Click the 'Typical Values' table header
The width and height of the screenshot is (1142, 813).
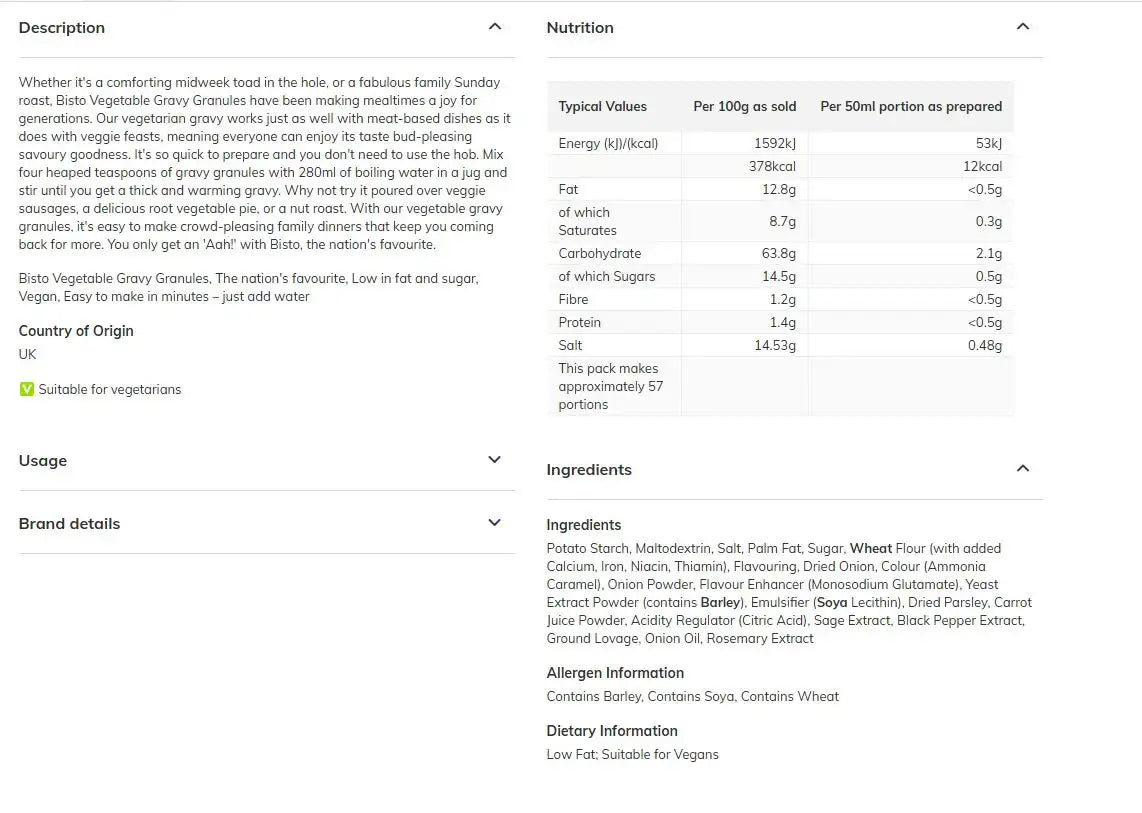click(x=602, y=107)
